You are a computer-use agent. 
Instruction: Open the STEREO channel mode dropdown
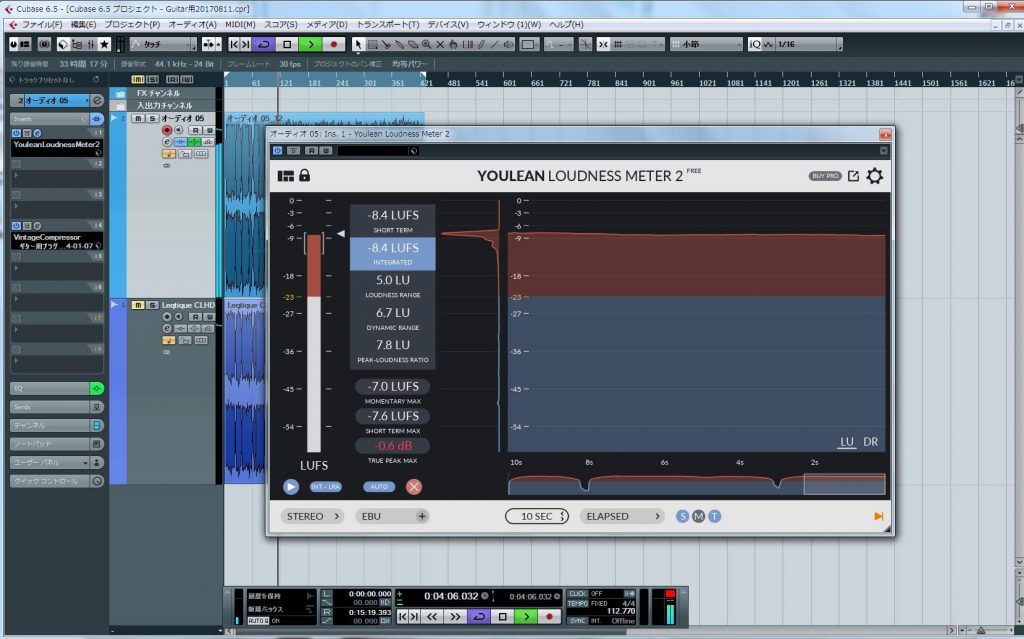(310, 516)
